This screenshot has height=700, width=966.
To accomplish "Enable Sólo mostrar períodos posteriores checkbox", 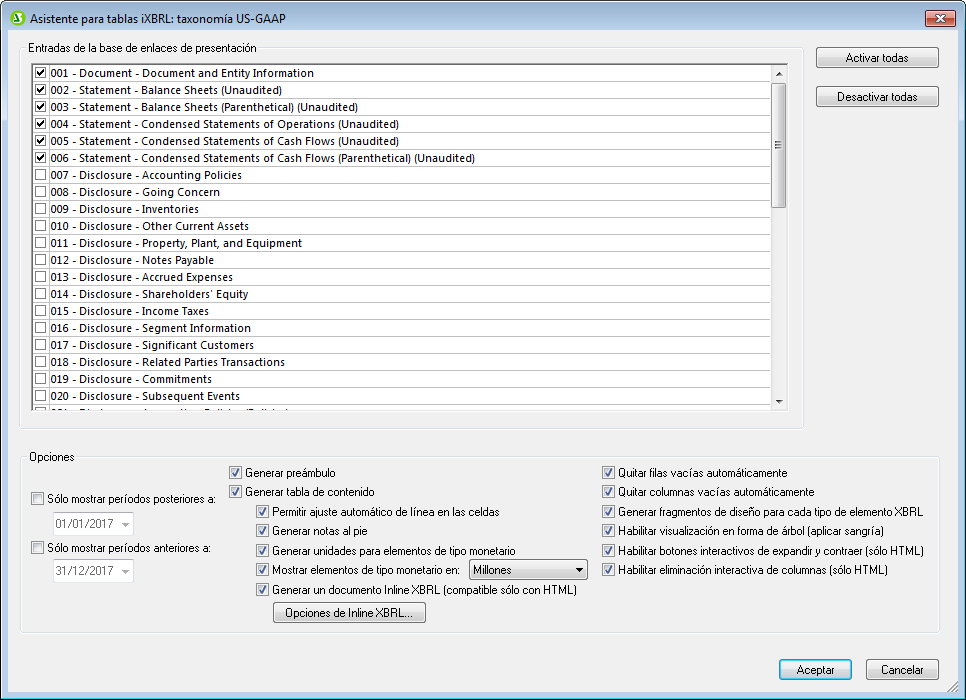I will tap(38, 498).
